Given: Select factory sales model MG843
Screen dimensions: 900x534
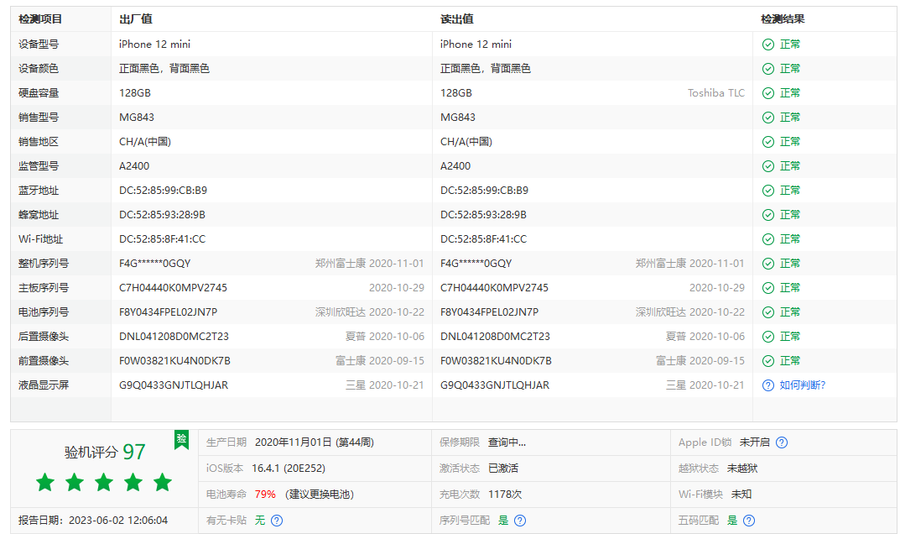Looking at the screenshot, I should tap(137, 117).
